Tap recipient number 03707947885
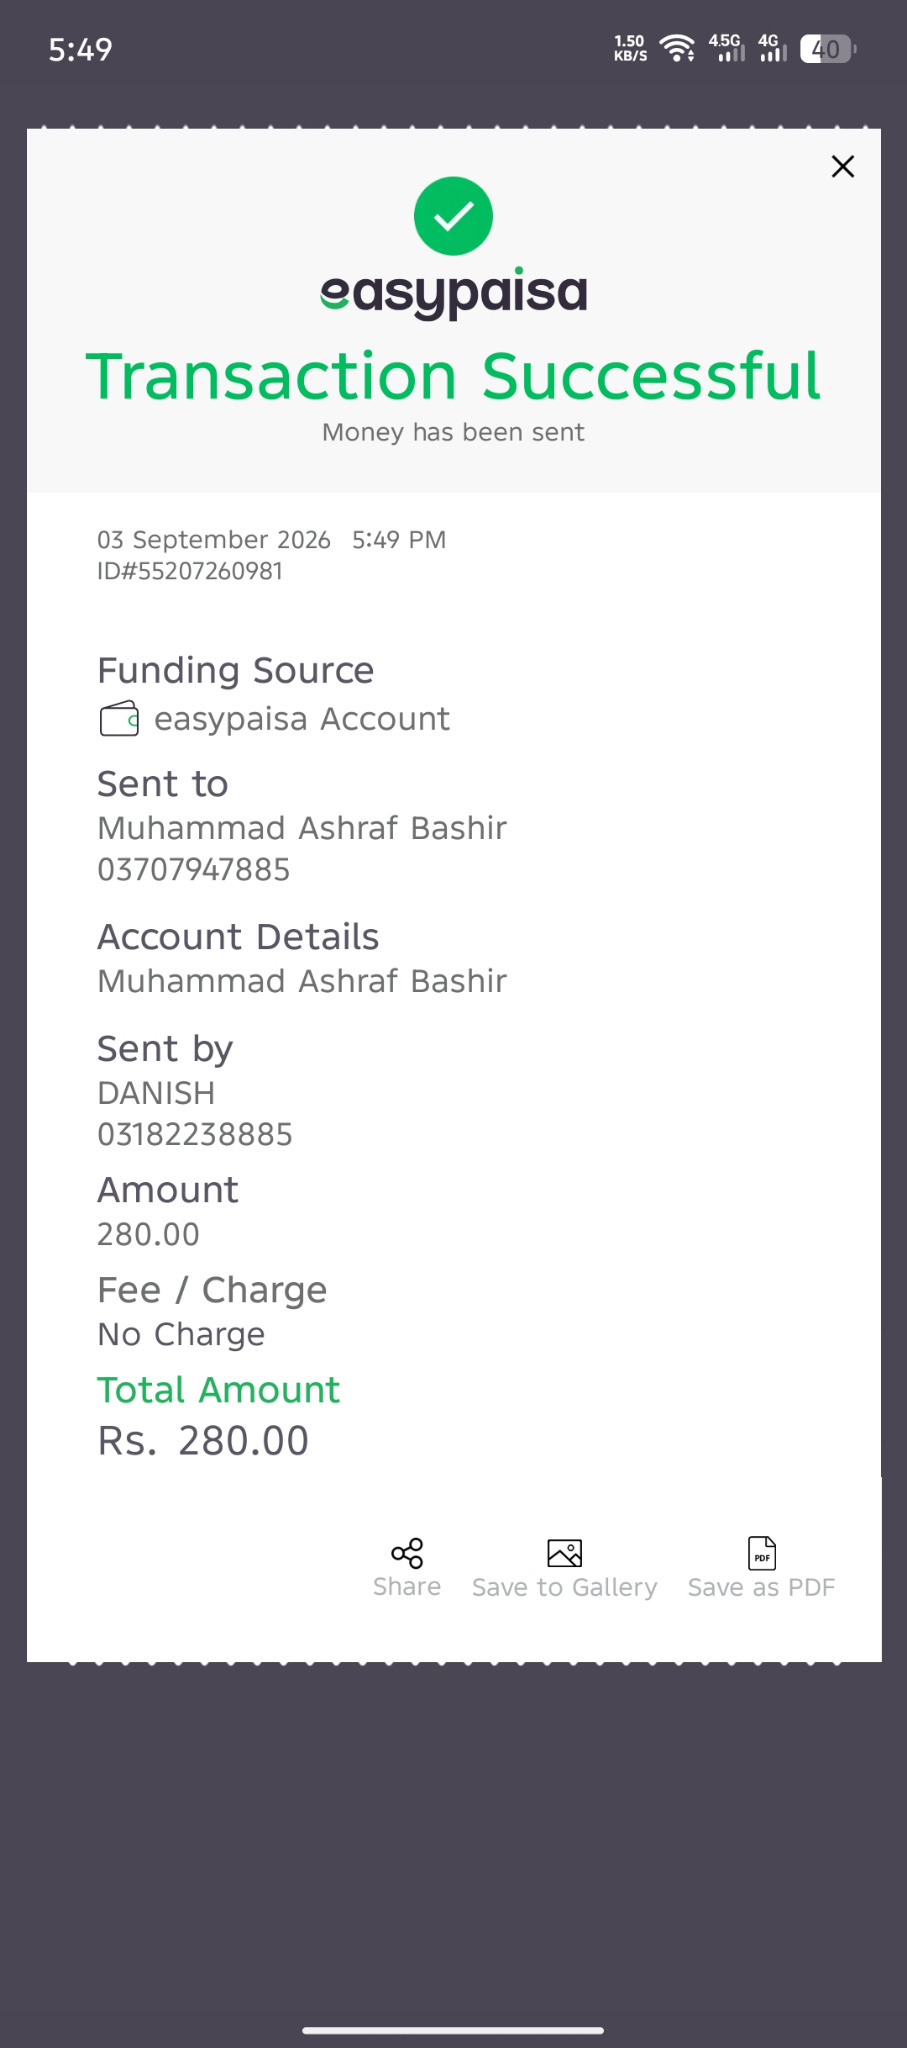 (x=193, y=870)
